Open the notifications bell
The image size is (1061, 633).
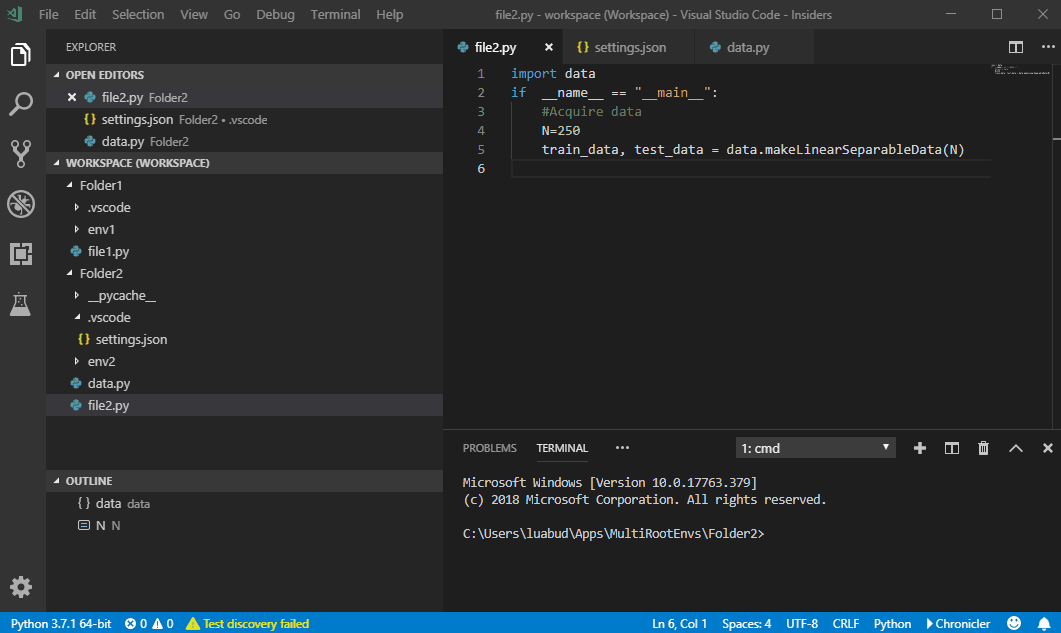[x=1044, y=624]
